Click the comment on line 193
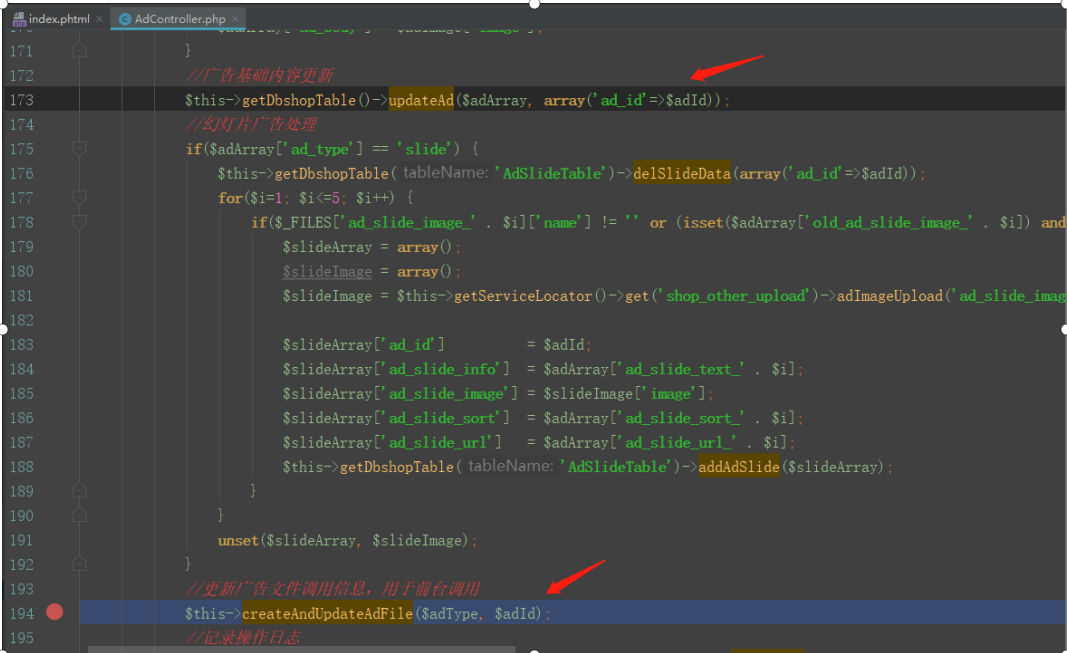The height and width of the screenshot is (653, 1067). (332, 589)
